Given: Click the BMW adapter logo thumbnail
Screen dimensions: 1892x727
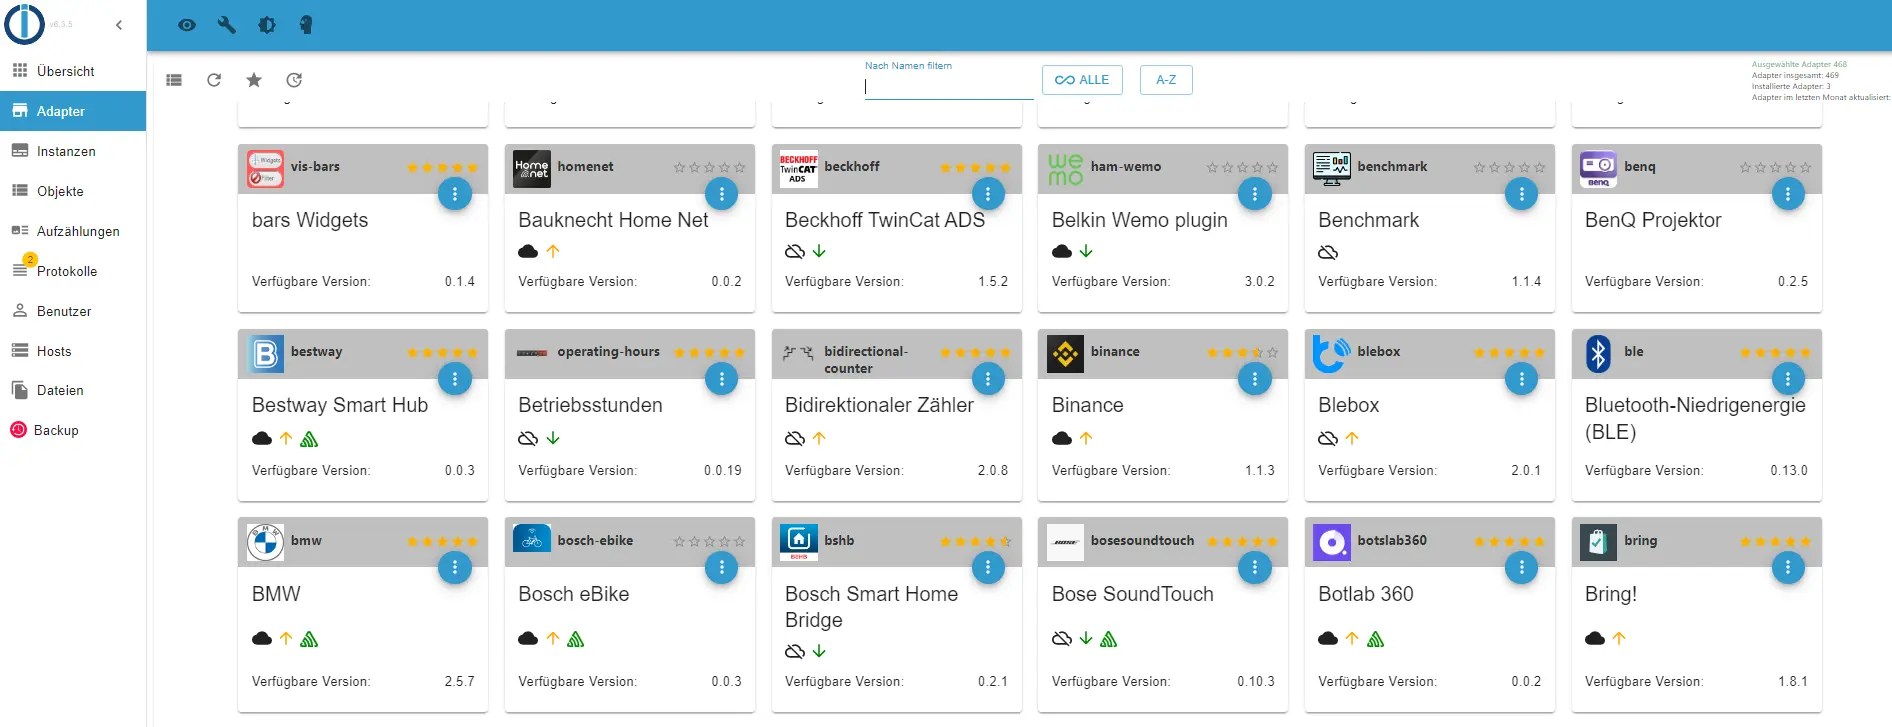Looking at the screenshot, I should pos(266,542).
